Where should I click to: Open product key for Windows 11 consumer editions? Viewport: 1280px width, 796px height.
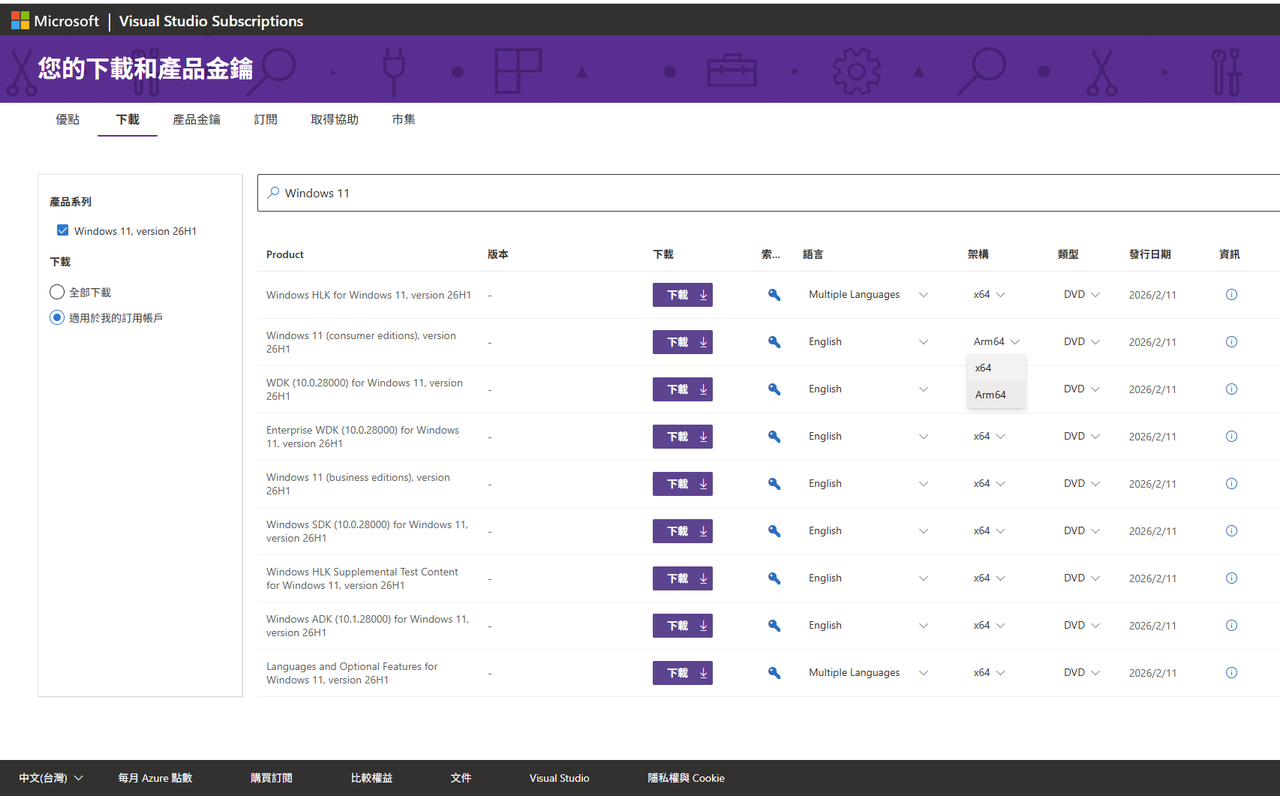click(x=773, y=342)
